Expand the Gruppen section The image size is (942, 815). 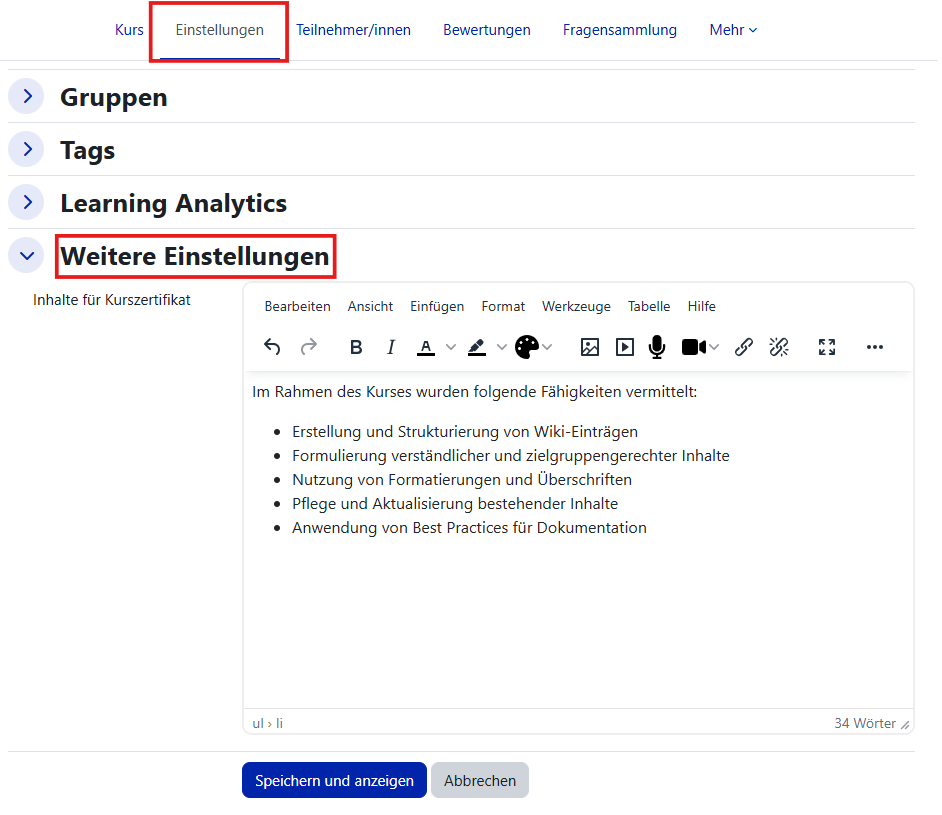(x=27, y=97)
